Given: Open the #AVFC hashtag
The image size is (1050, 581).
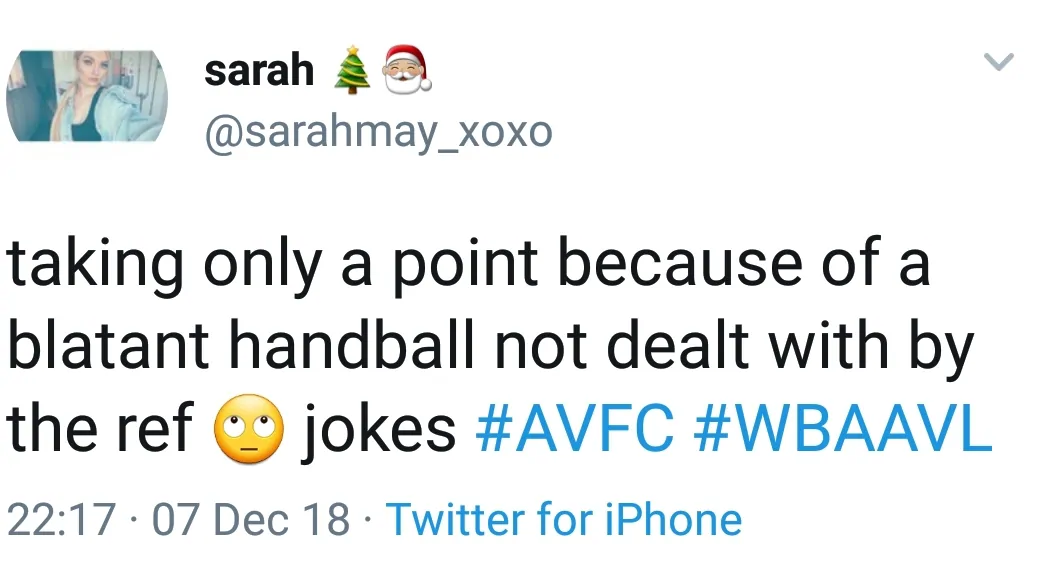Looking at the screenshot, I should (575, 430).
